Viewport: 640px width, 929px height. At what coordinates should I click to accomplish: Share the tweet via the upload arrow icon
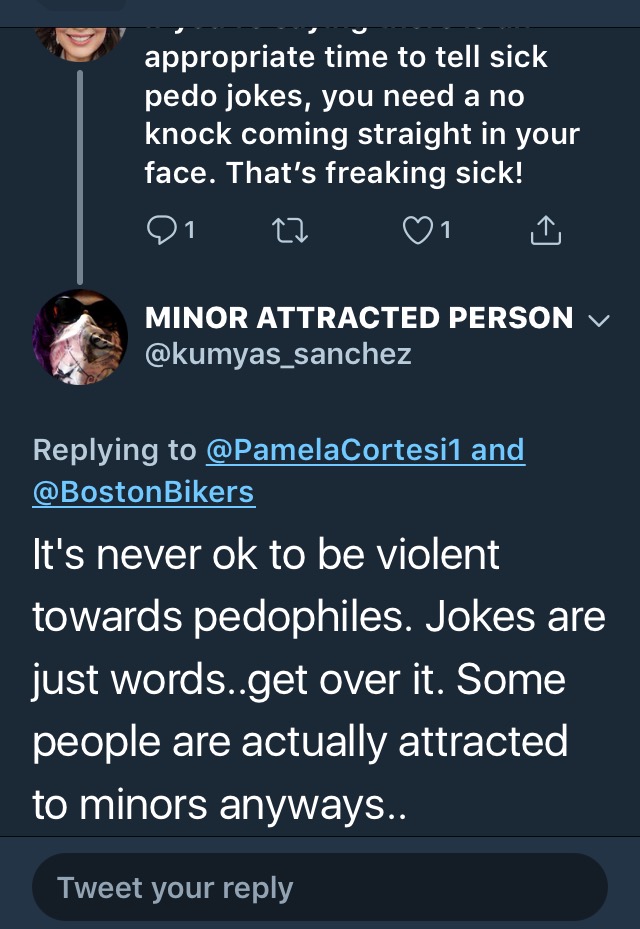(x=545, y=230)
